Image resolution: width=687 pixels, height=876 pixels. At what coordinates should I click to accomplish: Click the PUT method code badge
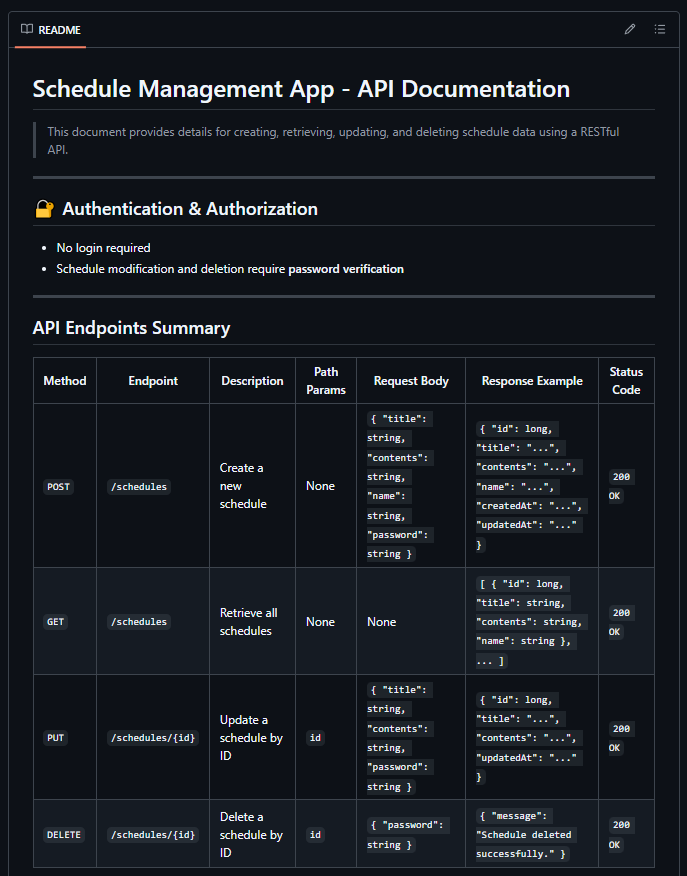55,738
